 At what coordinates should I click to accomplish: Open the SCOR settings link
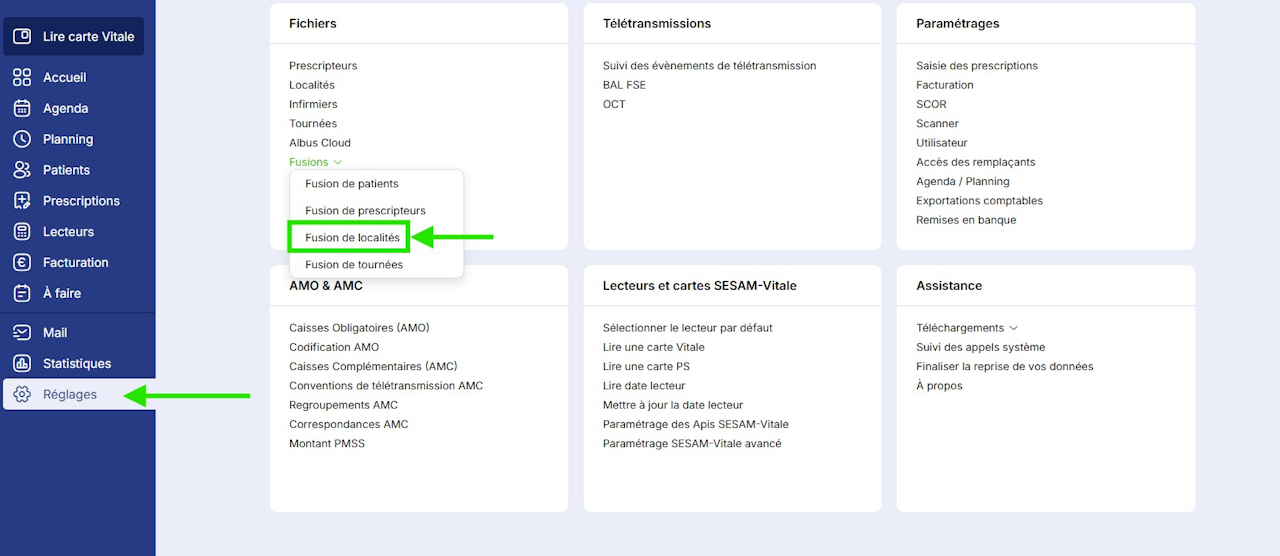(x=931, y=104)
